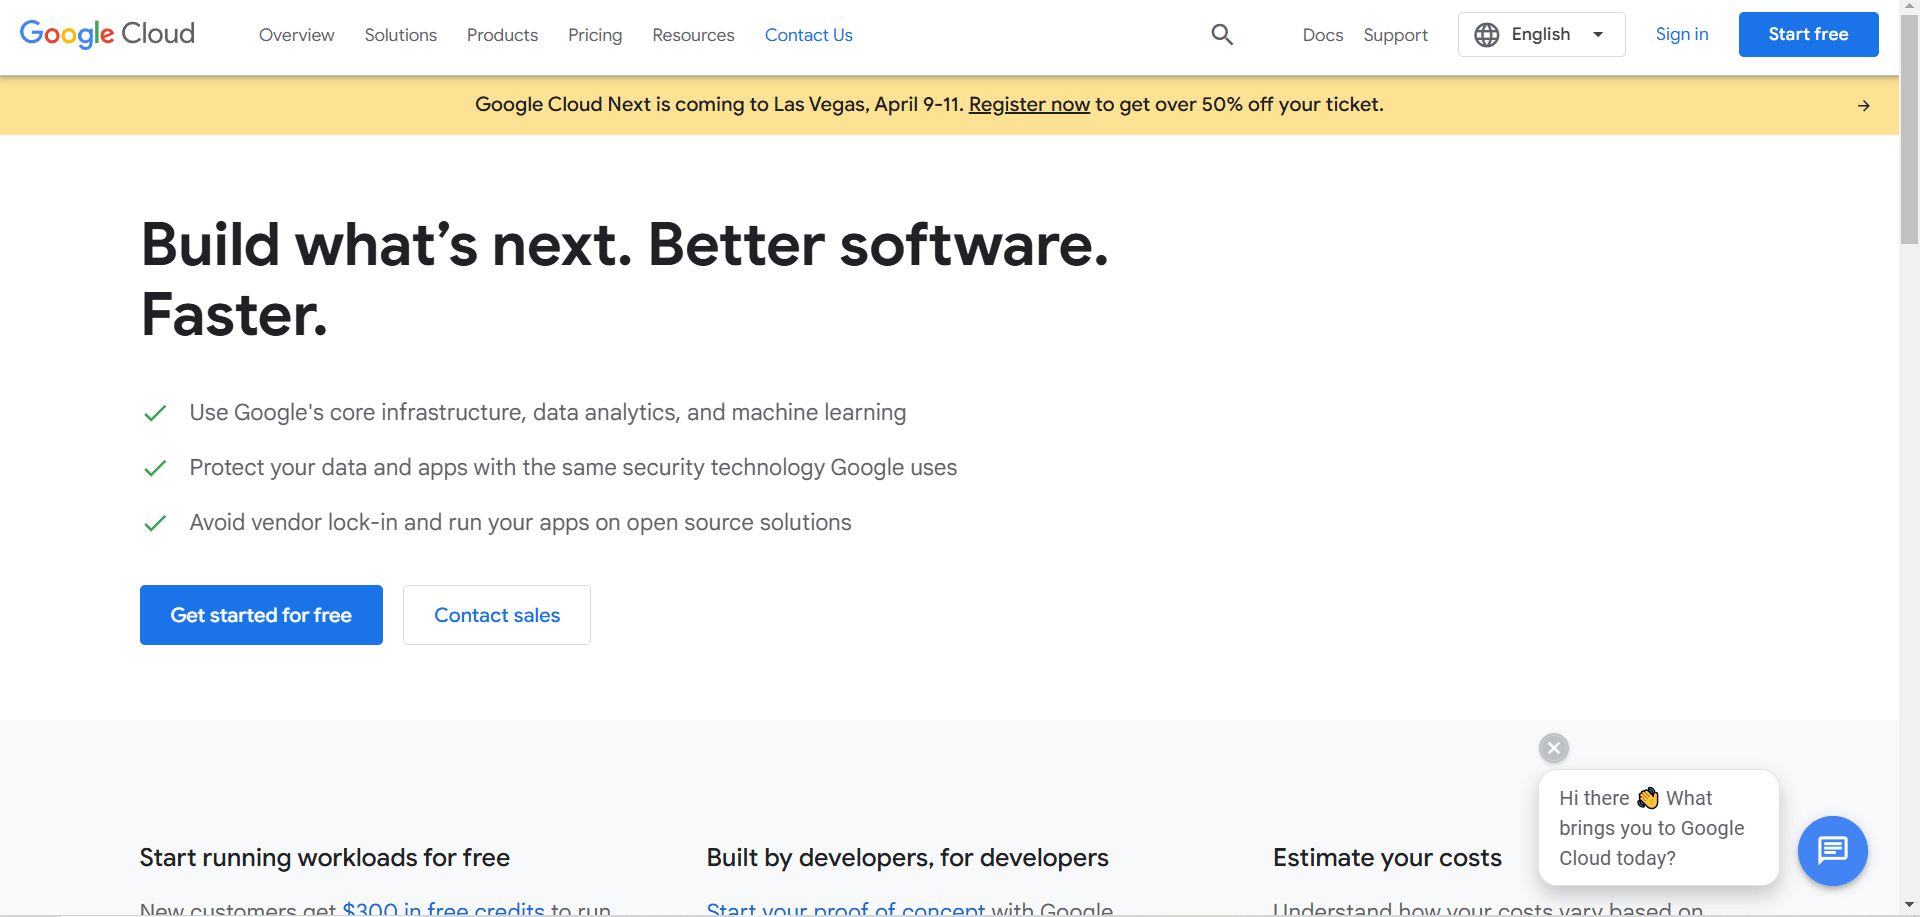
Task: Select the Pricing menu item
Action: [x=595, y=35]
